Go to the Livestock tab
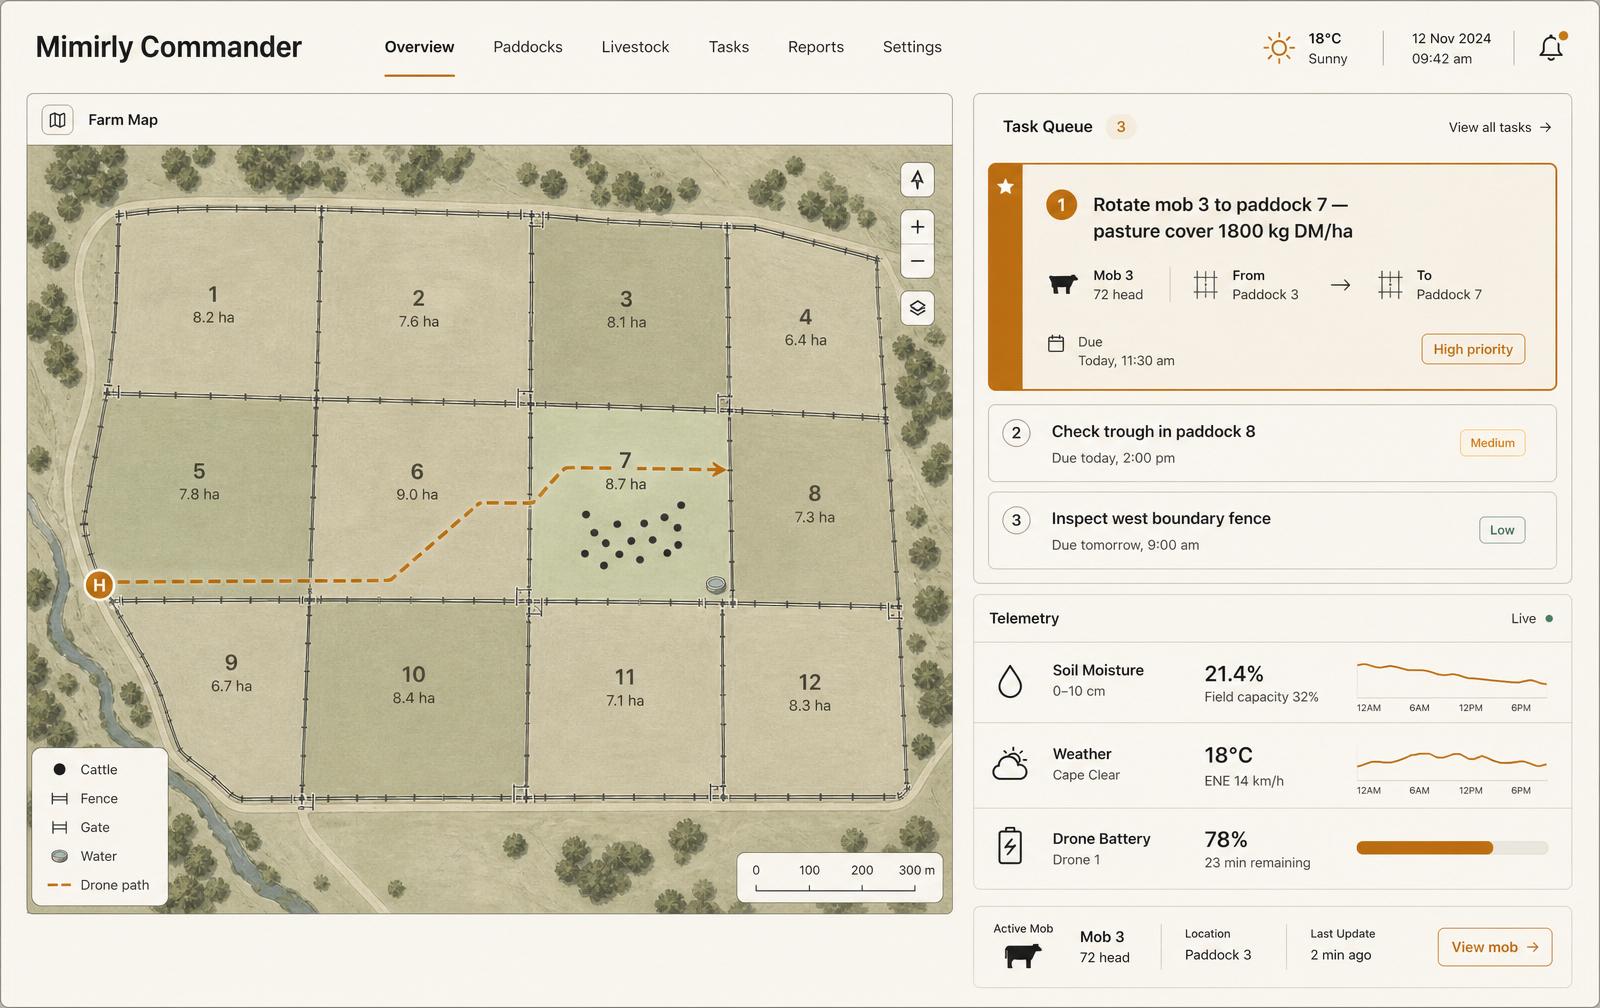This screenshot has width=1600, height=1008. [635, 47]
